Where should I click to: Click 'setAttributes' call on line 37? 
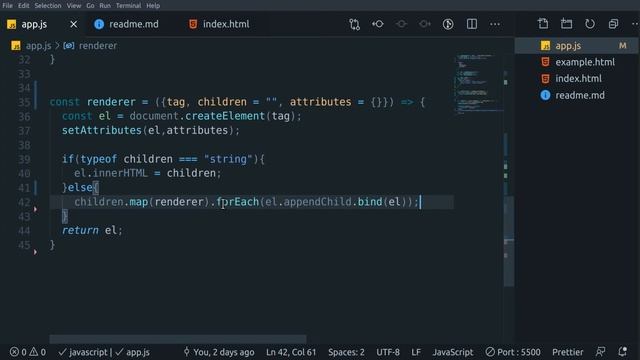(102, 131)
